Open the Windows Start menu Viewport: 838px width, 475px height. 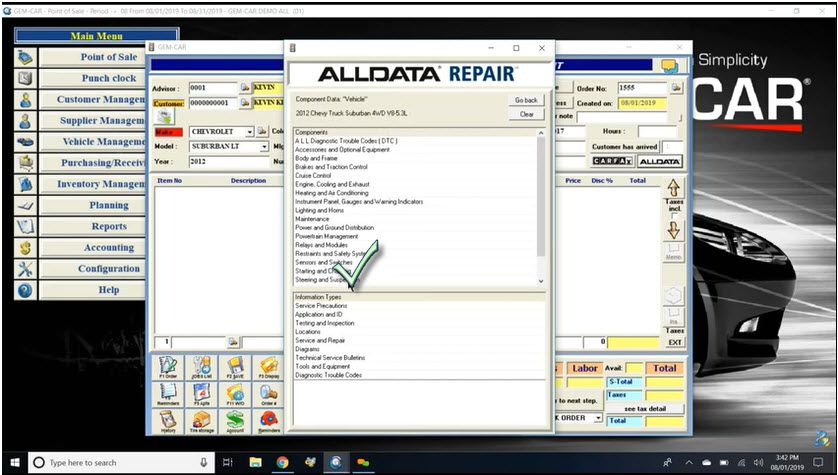14,463
